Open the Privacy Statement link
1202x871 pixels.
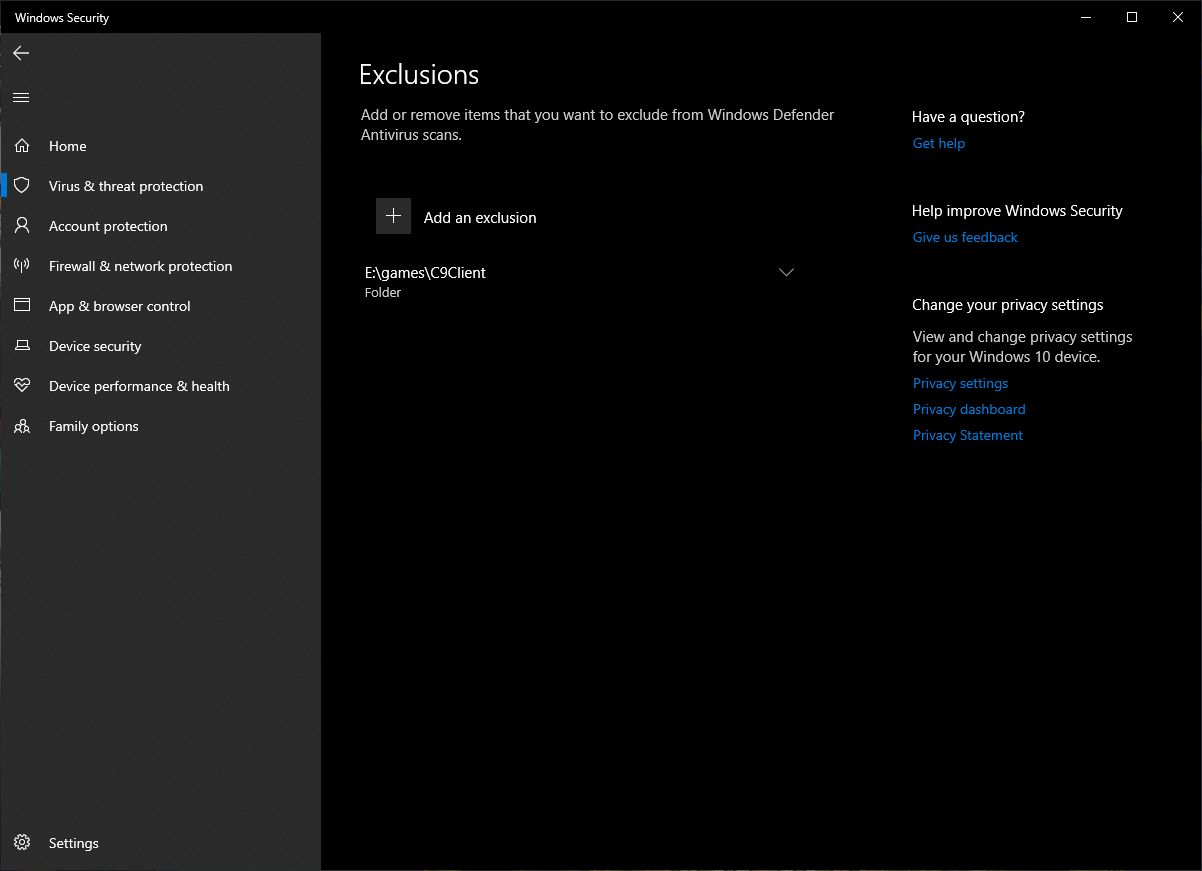[x=967, y=435]
